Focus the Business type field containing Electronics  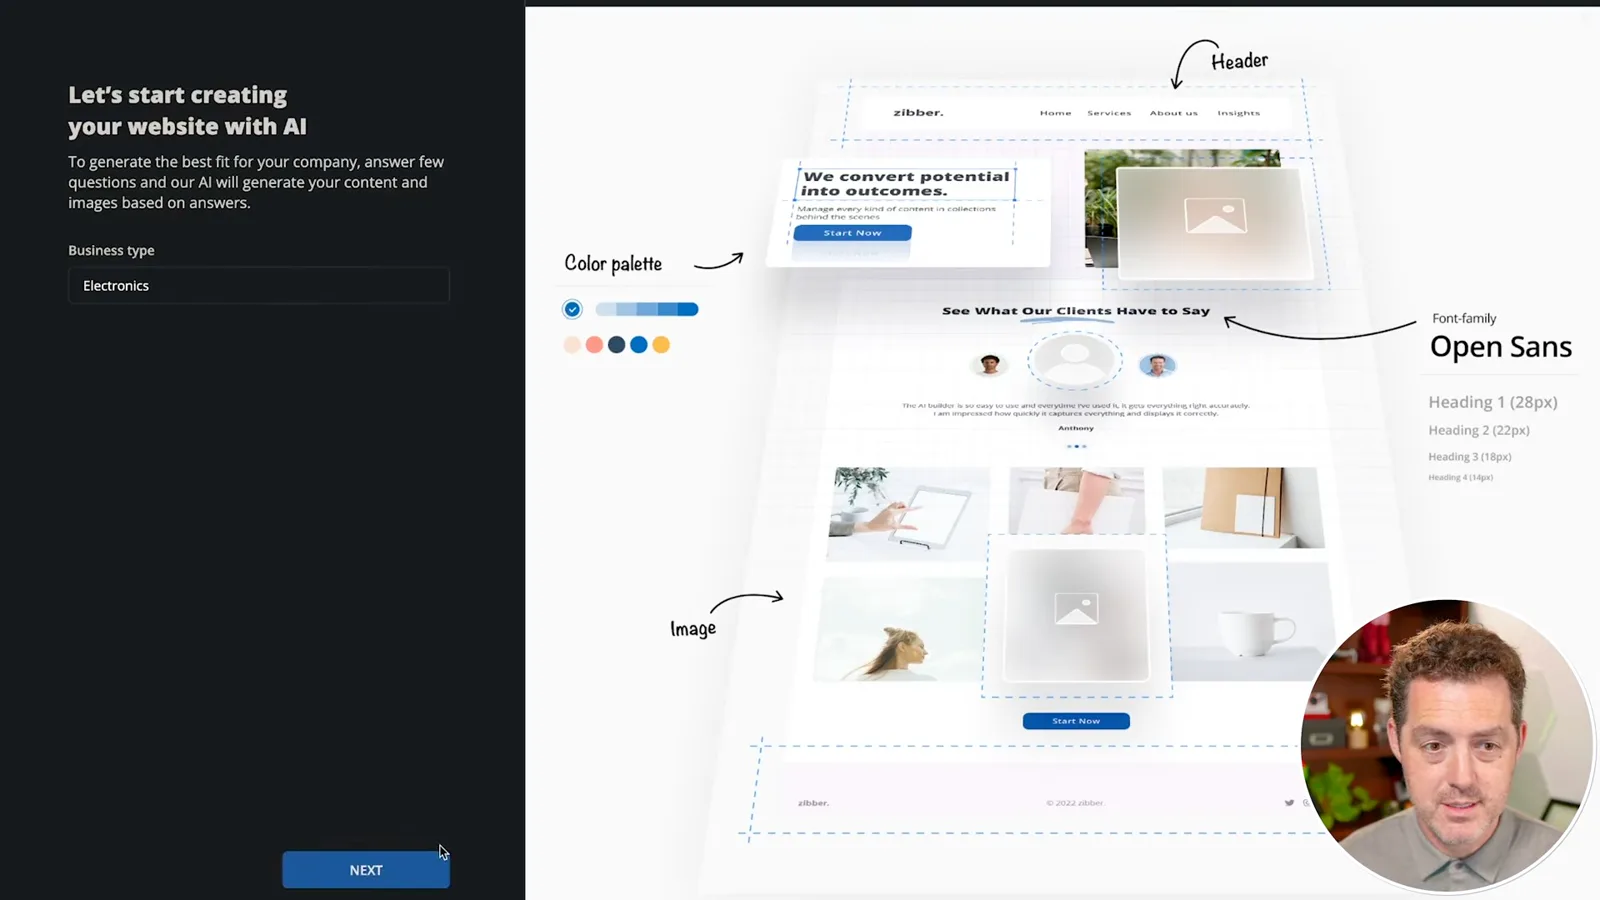coord(259,286)
